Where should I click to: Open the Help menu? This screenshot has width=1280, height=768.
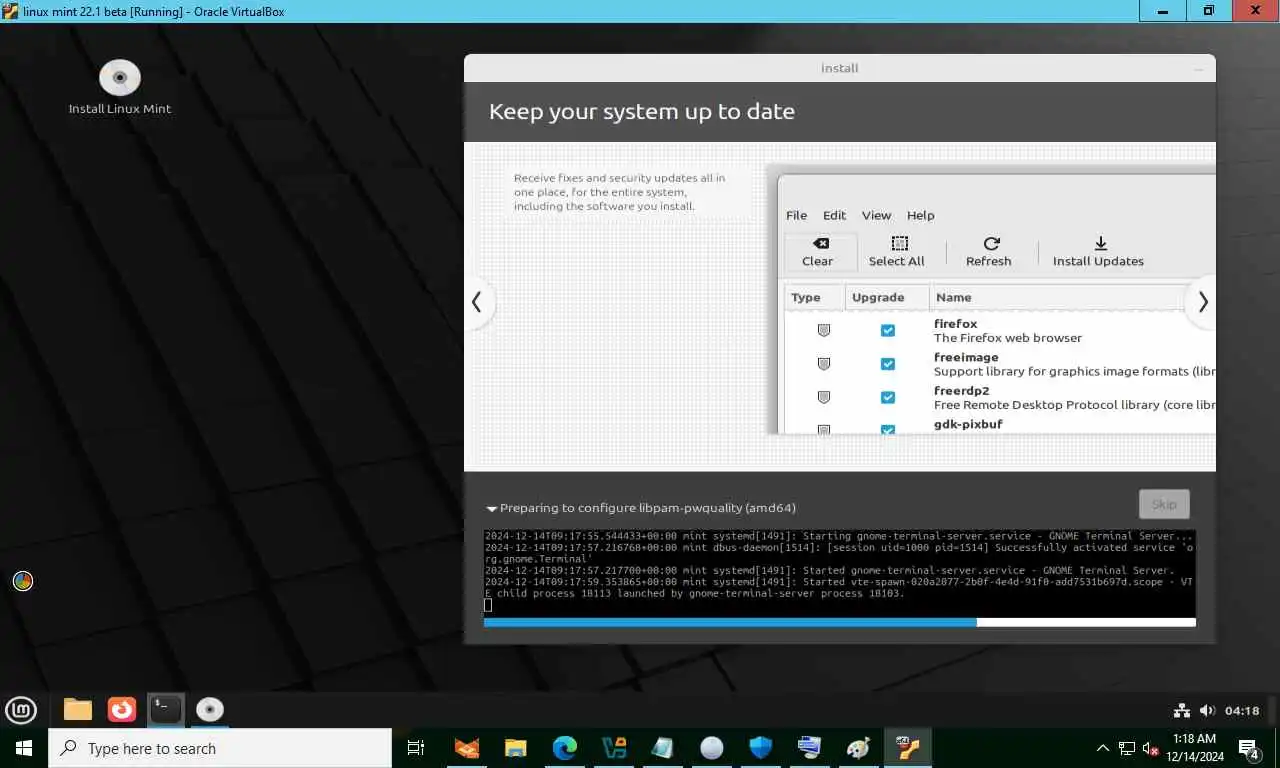pyautogui.click(x=920, y=215)
